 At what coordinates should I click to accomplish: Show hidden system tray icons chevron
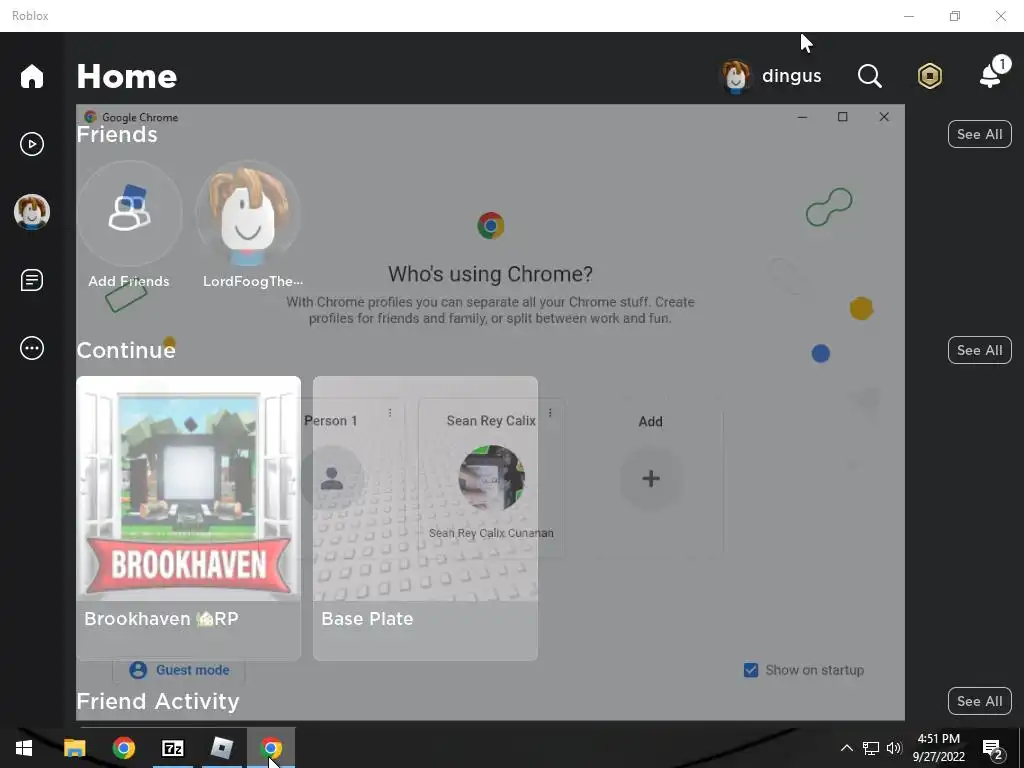(846, 748)
